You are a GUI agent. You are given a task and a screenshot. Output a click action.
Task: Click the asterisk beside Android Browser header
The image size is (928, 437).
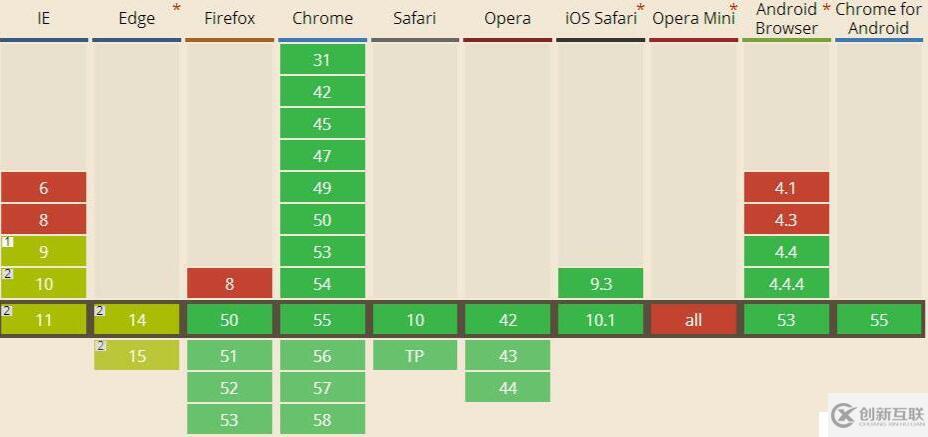(x=826, y=8)
